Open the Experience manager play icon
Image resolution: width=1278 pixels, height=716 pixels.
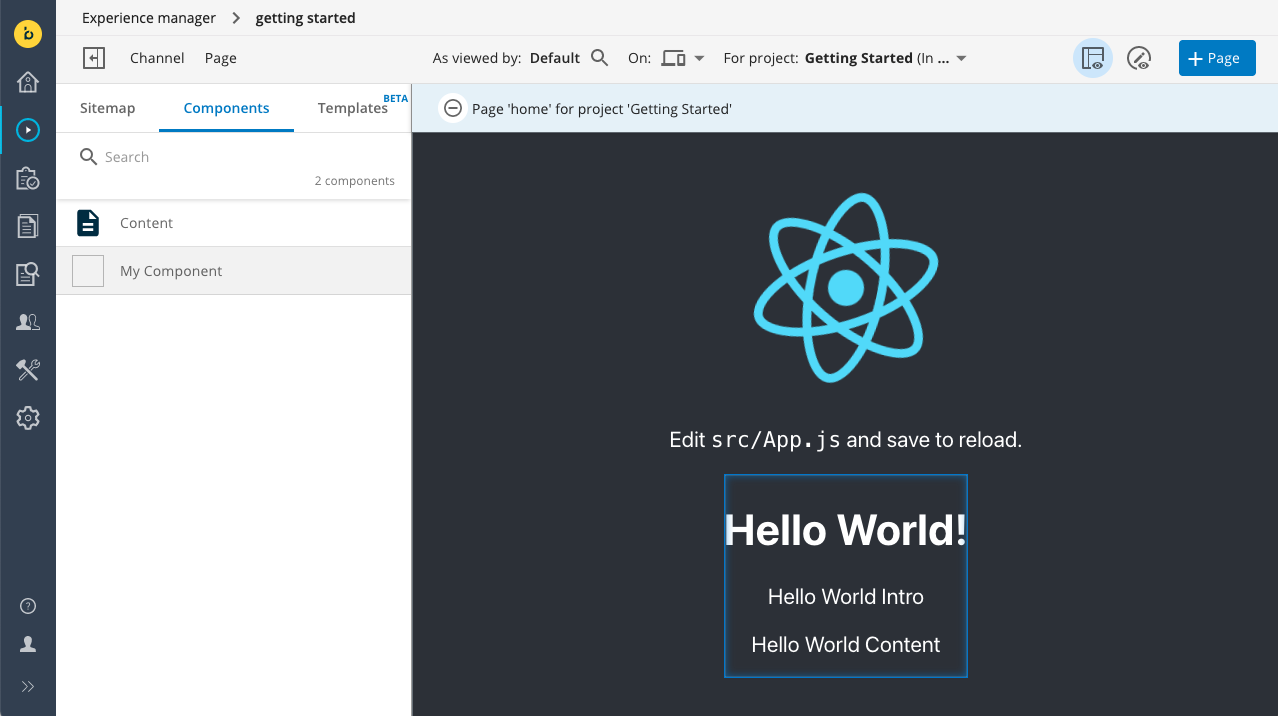28,130
